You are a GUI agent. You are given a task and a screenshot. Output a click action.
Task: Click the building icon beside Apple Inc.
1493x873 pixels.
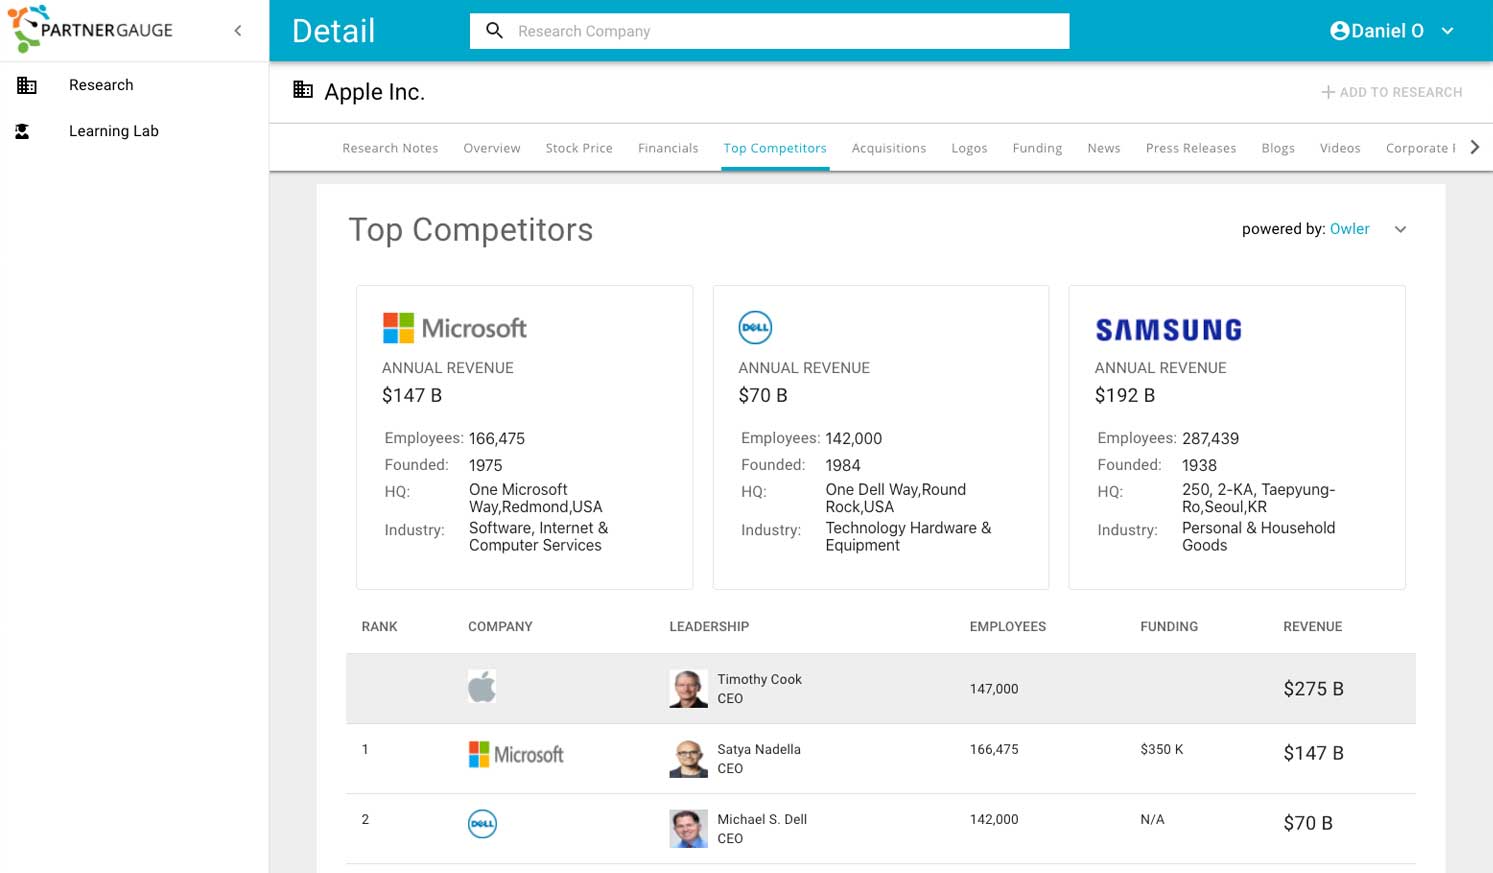(303, 90)
